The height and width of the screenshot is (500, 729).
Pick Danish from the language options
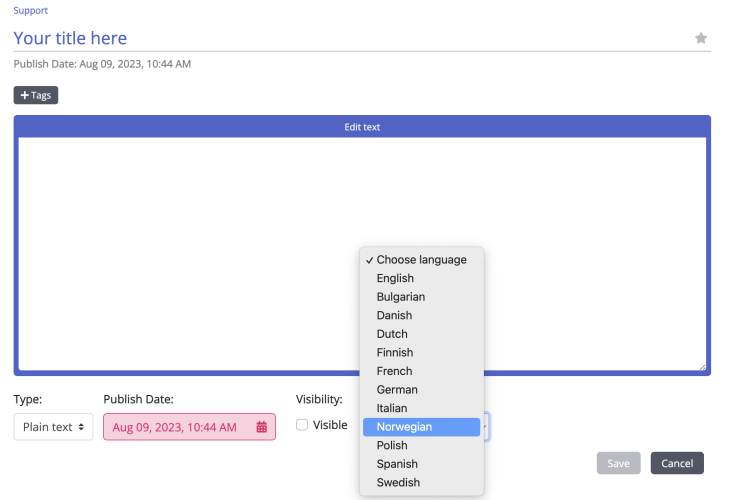pyautogui.click(x=394, y=315)
